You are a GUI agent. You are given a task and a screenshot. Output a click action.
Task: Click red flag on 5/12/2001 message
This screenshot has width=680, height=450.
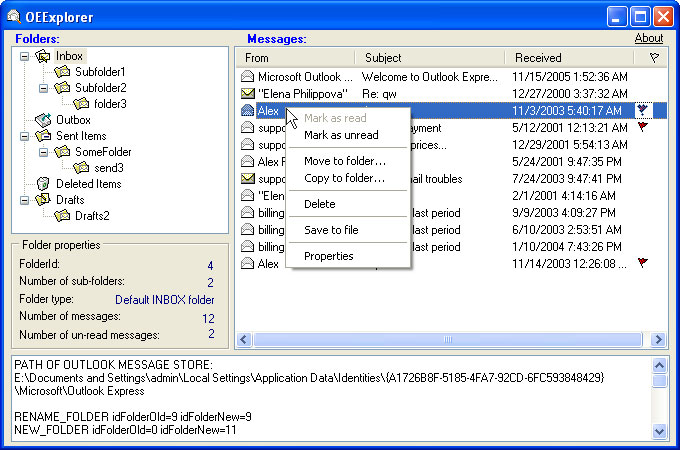click(x=643, y=127)
